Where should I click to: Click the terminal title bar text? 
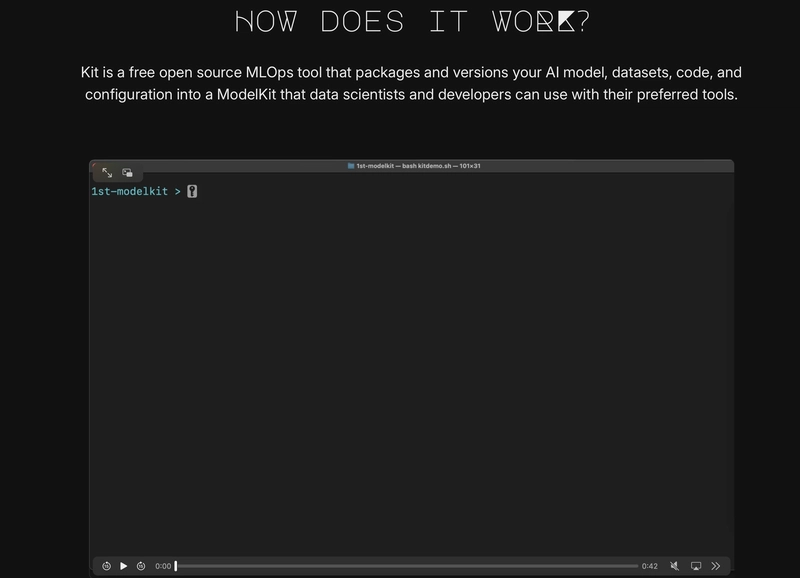pyautogui.click(x=418, y=166)
